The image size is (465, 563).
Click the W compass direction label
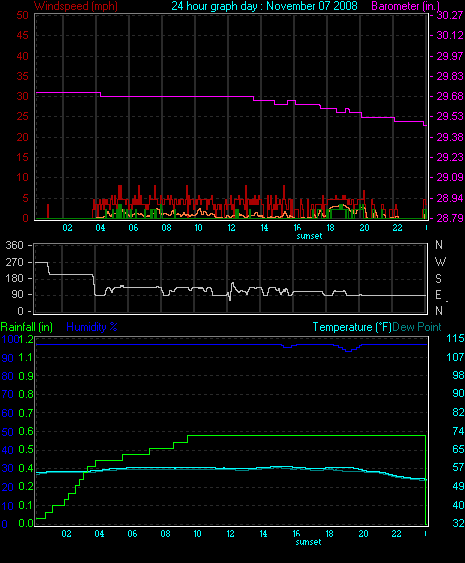coord(440,262)
